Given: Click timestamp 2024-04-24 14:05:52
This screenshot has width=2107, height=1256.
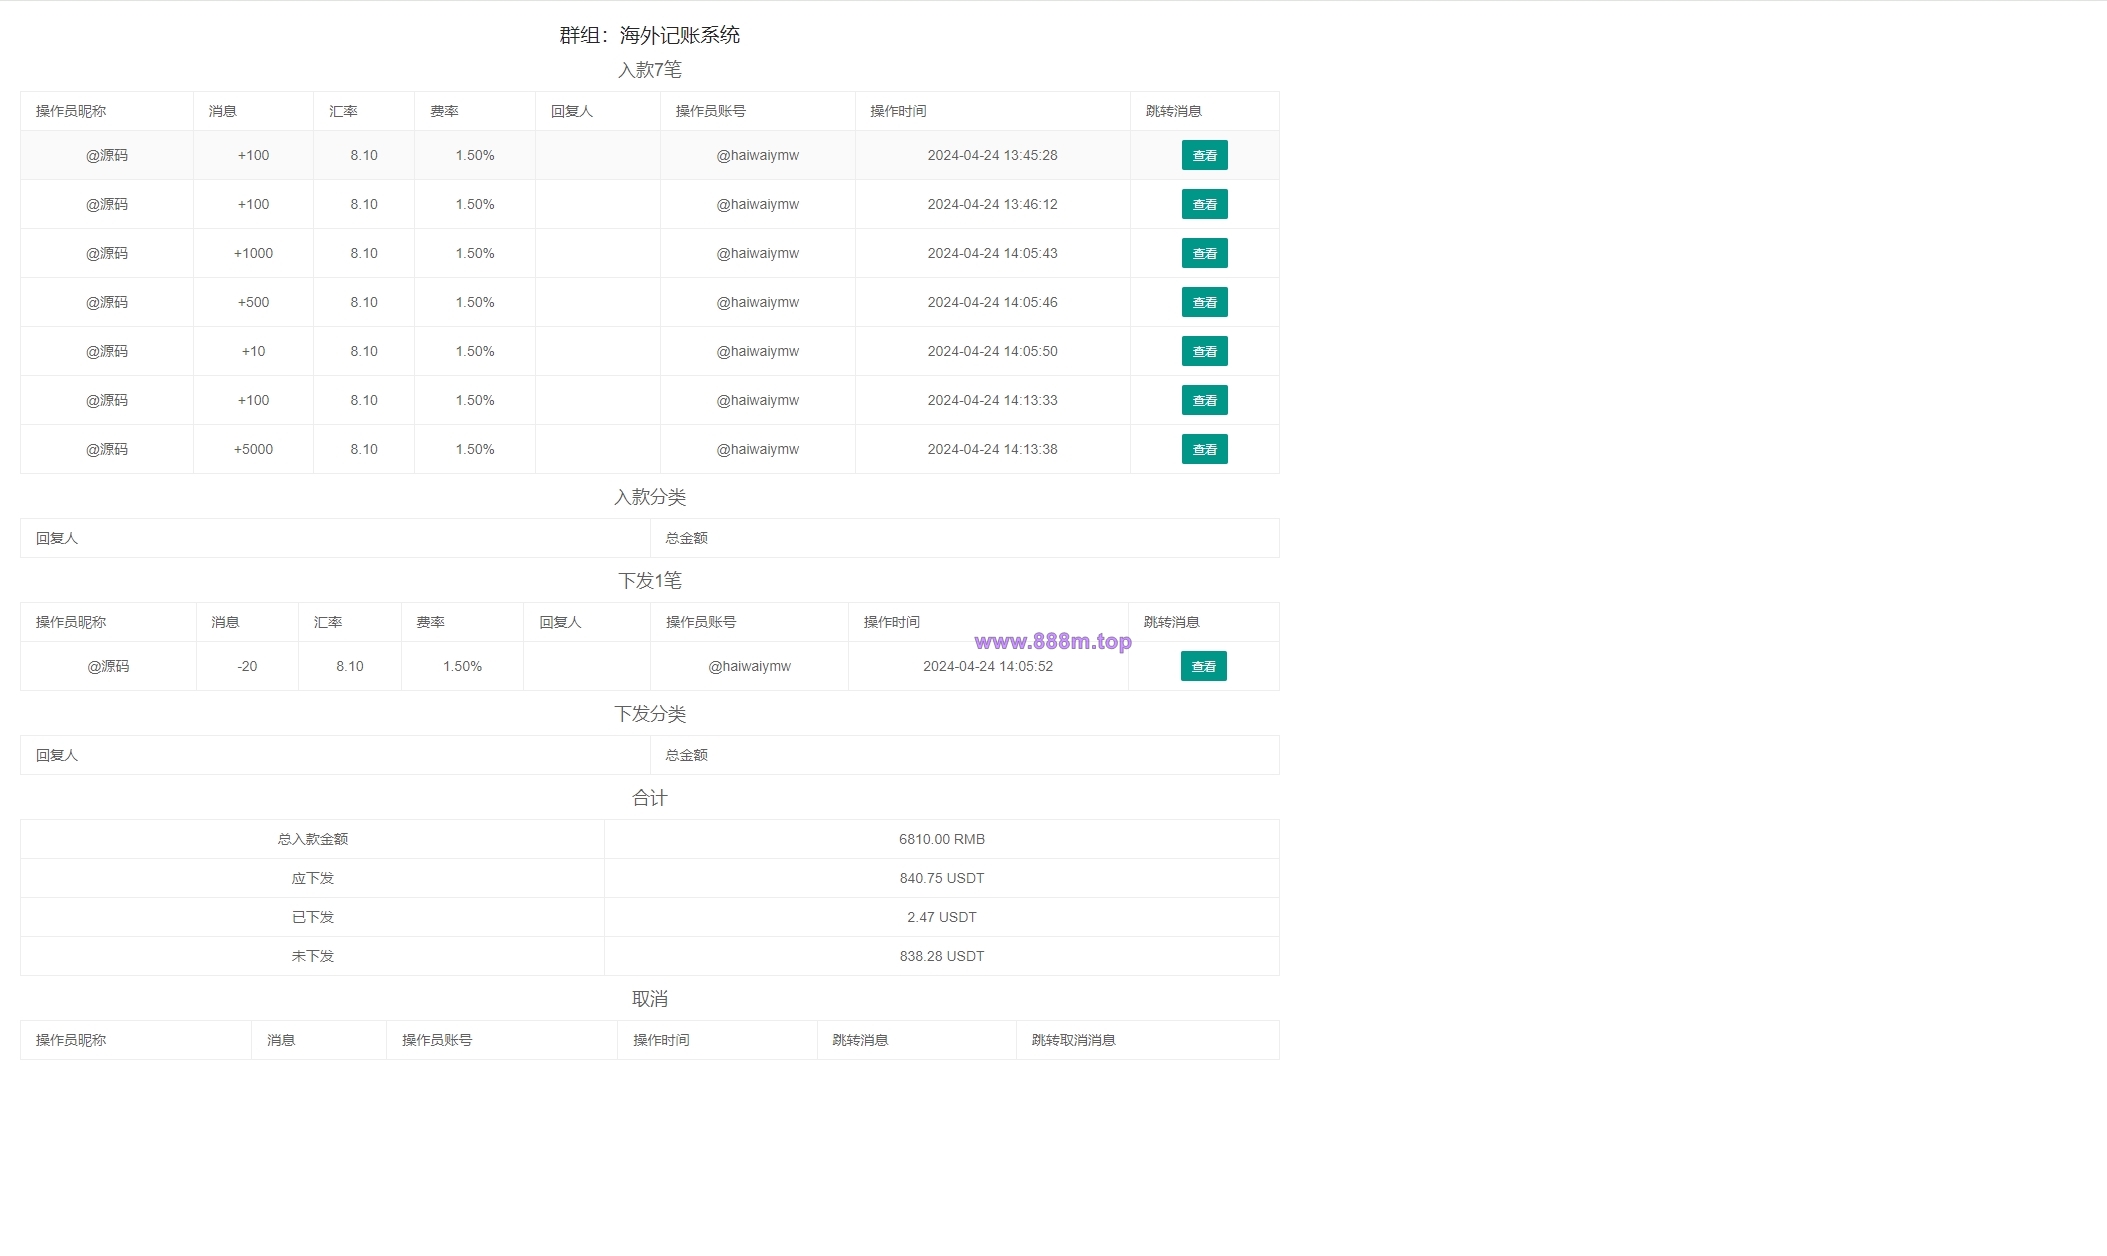Looking at the screenshot, I should tap(988, 666).
